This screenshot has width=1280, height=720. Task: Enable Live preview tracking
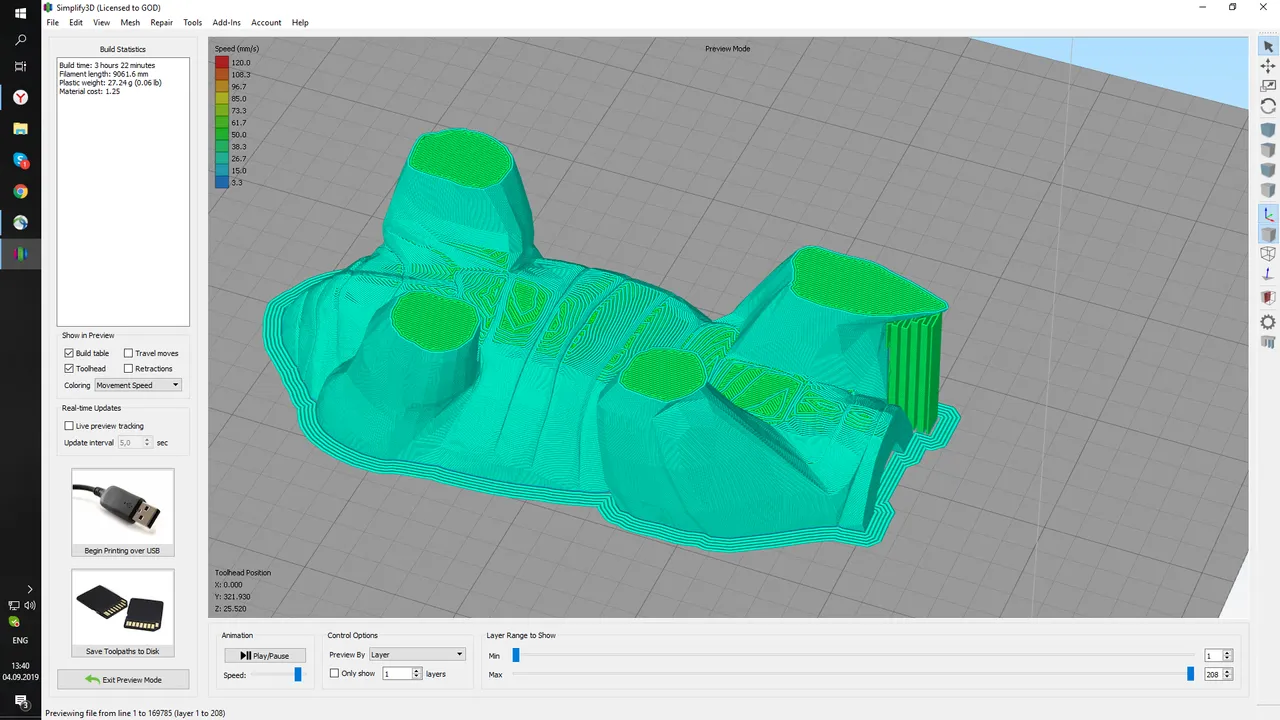coord(69,426)
